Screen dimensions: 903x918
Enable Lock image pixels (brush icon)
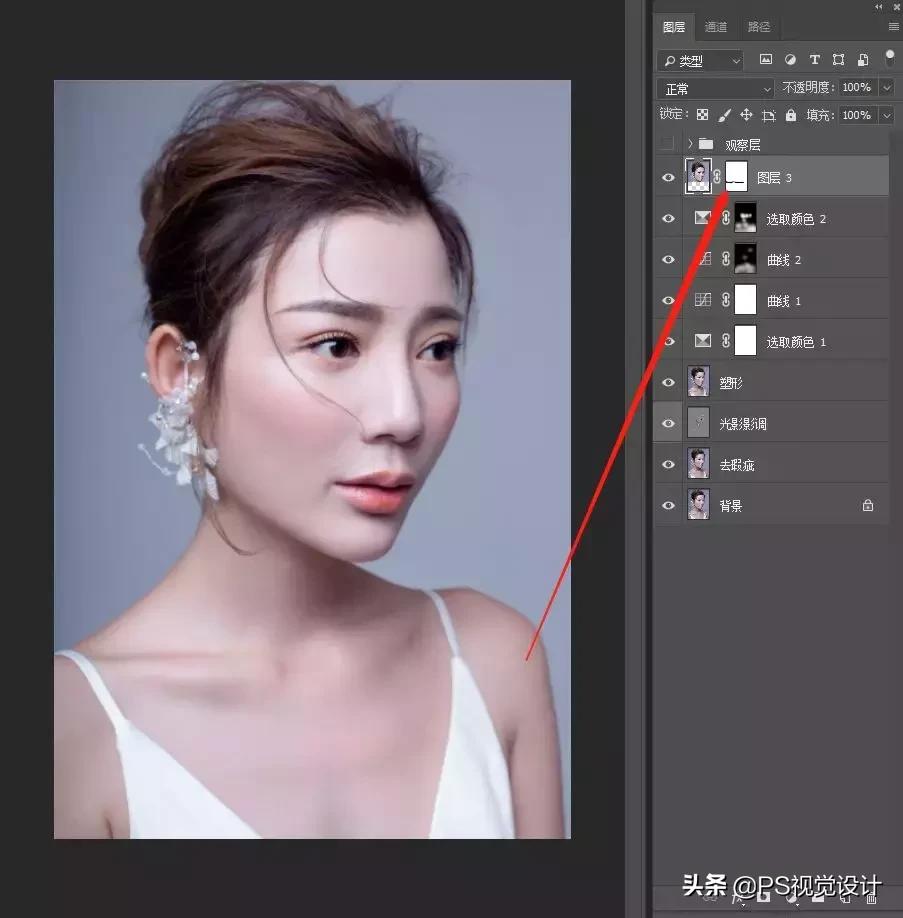pos(724,113)
